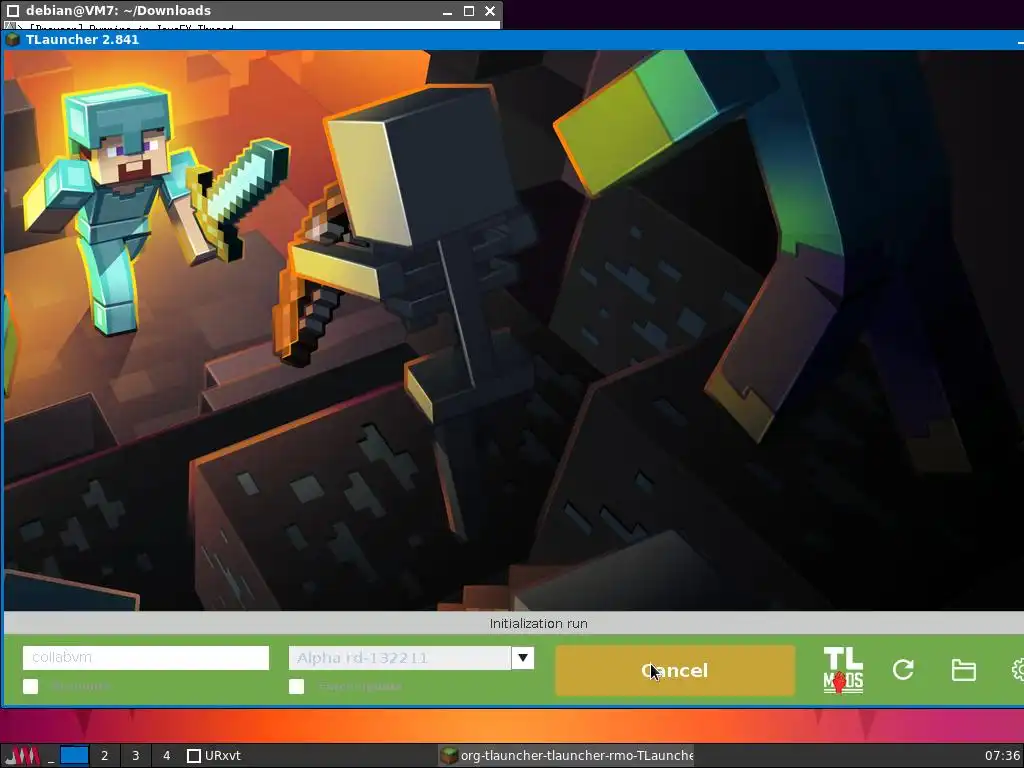Click the Initialization run status text

tap(538, 624)
